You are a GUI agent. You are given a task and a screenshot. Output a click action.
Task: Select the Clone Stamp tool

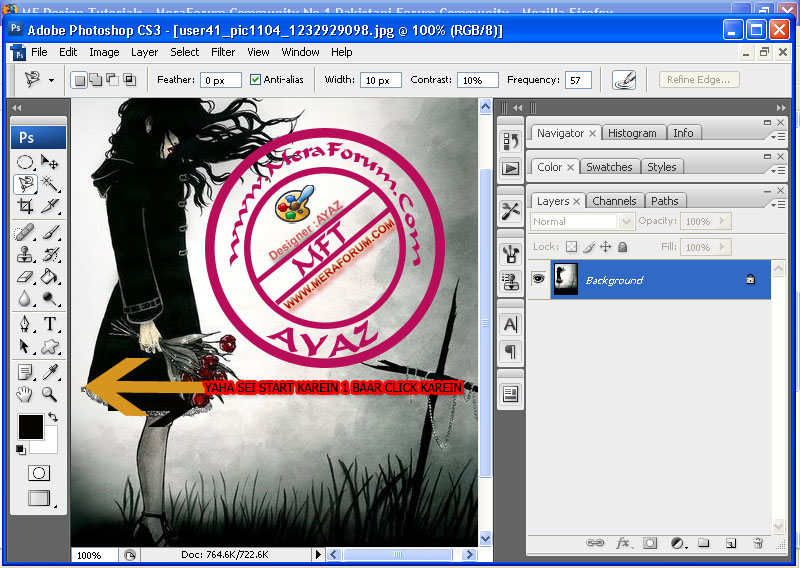(24, 254)
